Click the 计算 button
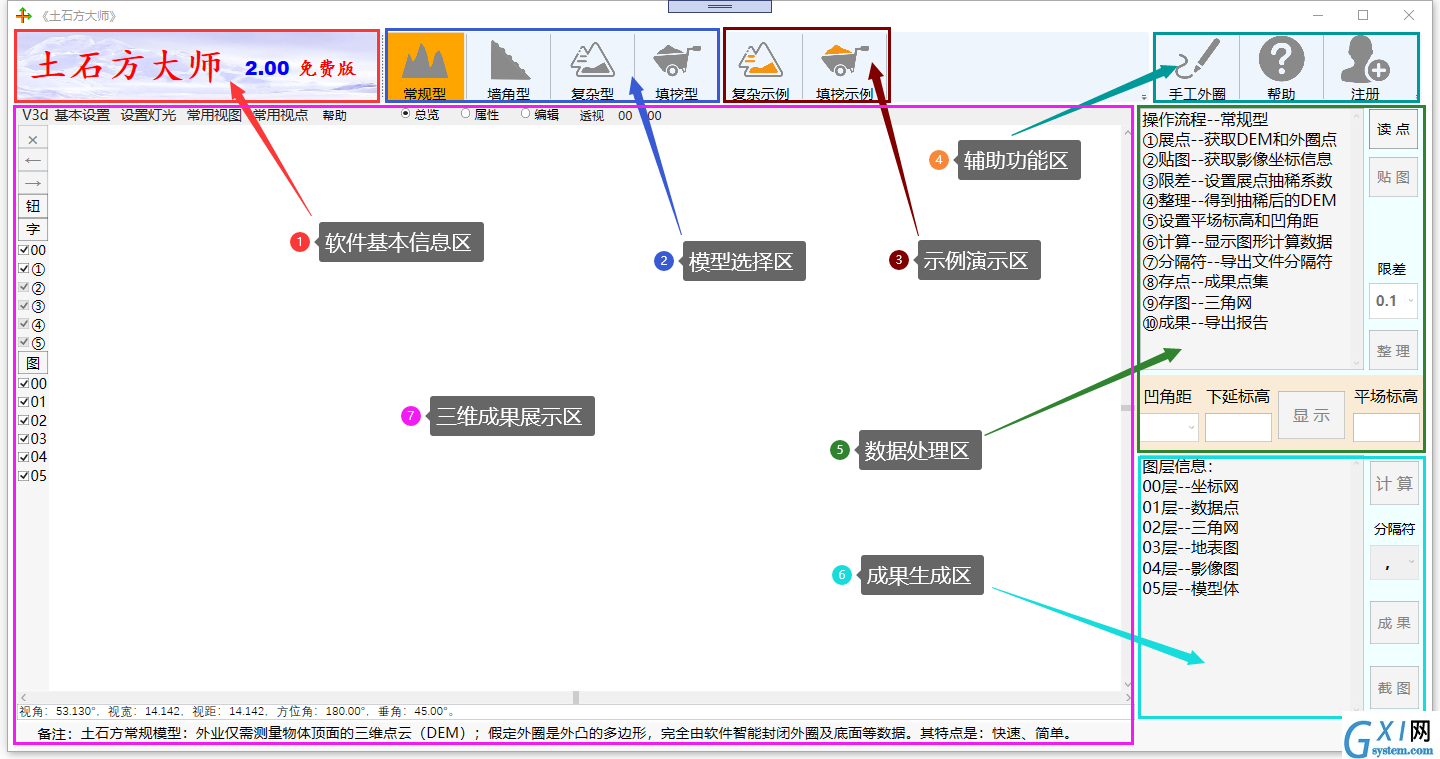 coord(1394,484)
